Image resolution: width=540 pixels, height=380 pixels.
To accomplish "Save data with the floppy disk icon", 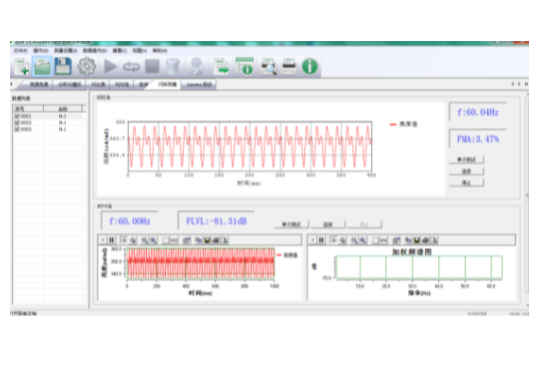I will pos(63,66).
